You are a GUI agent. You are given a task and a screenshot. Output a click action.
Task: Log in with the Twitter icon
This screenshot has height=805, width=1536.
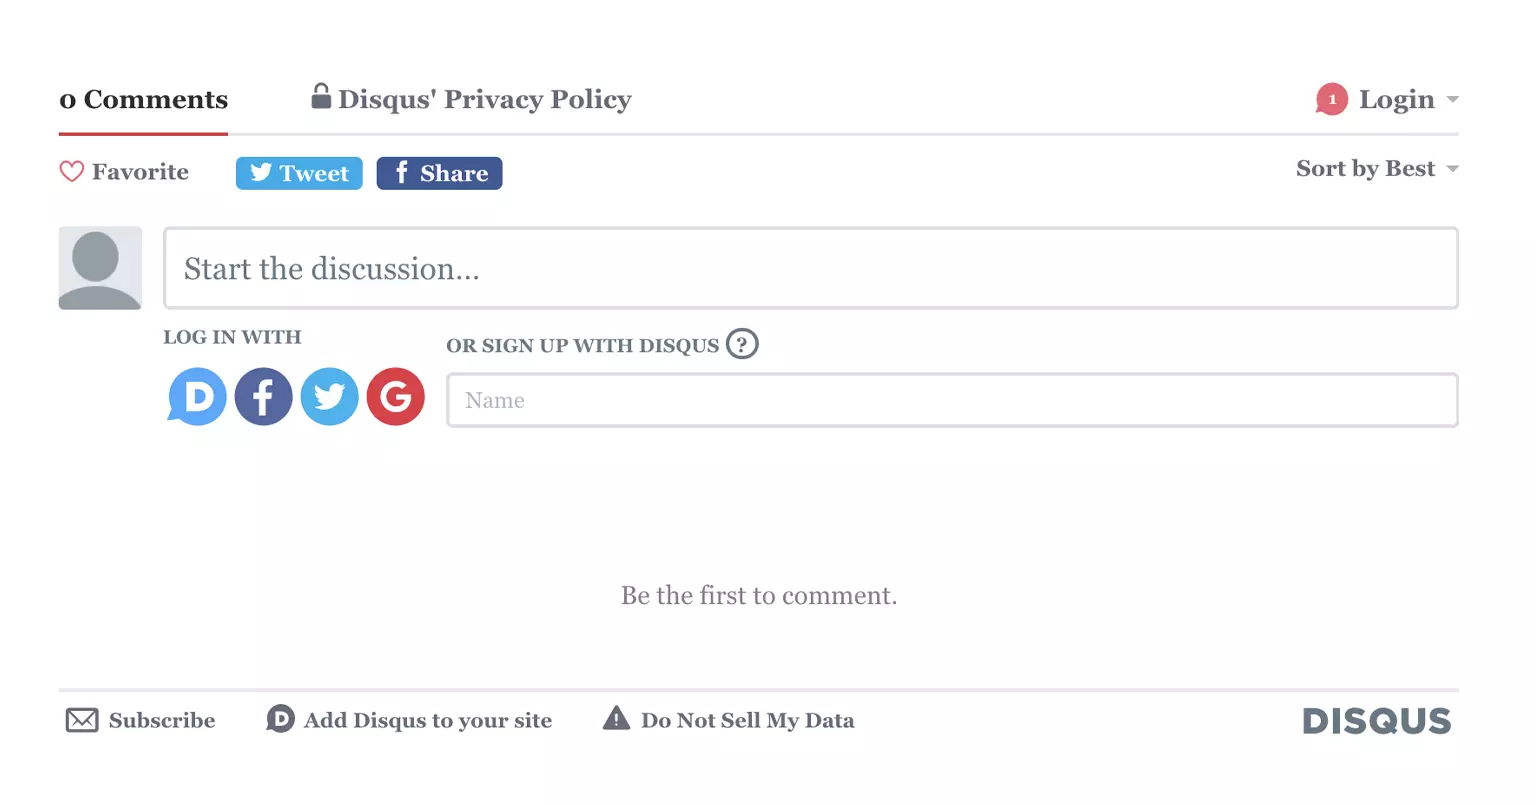pyautogui.click(x=329, y=397)
